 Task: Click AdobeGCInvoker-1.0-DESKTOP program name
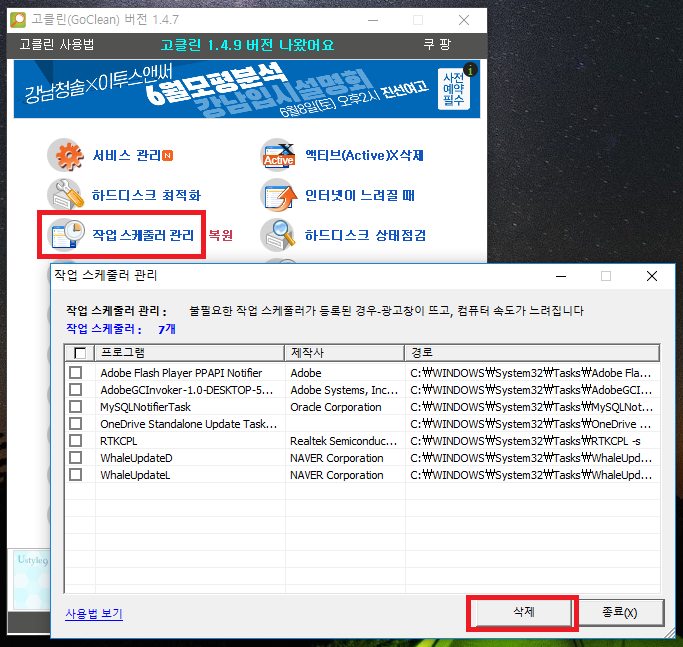pos(187,390)
